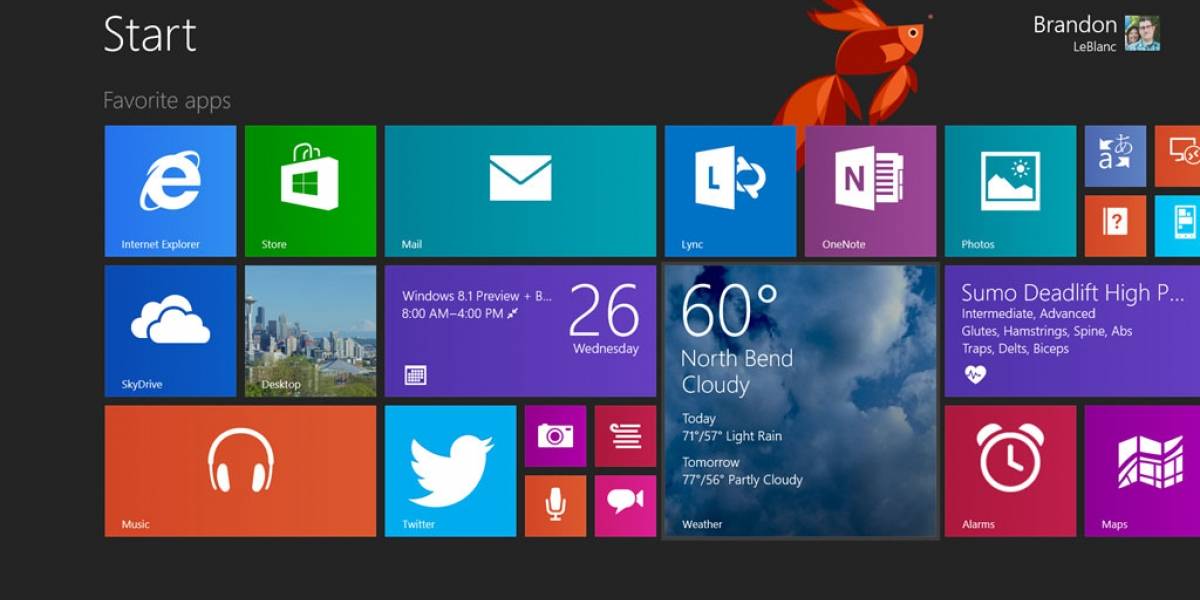Open the purple Maps tile
The image size is (1200, 600).
pyautogui.click(x=1142, y=471)
